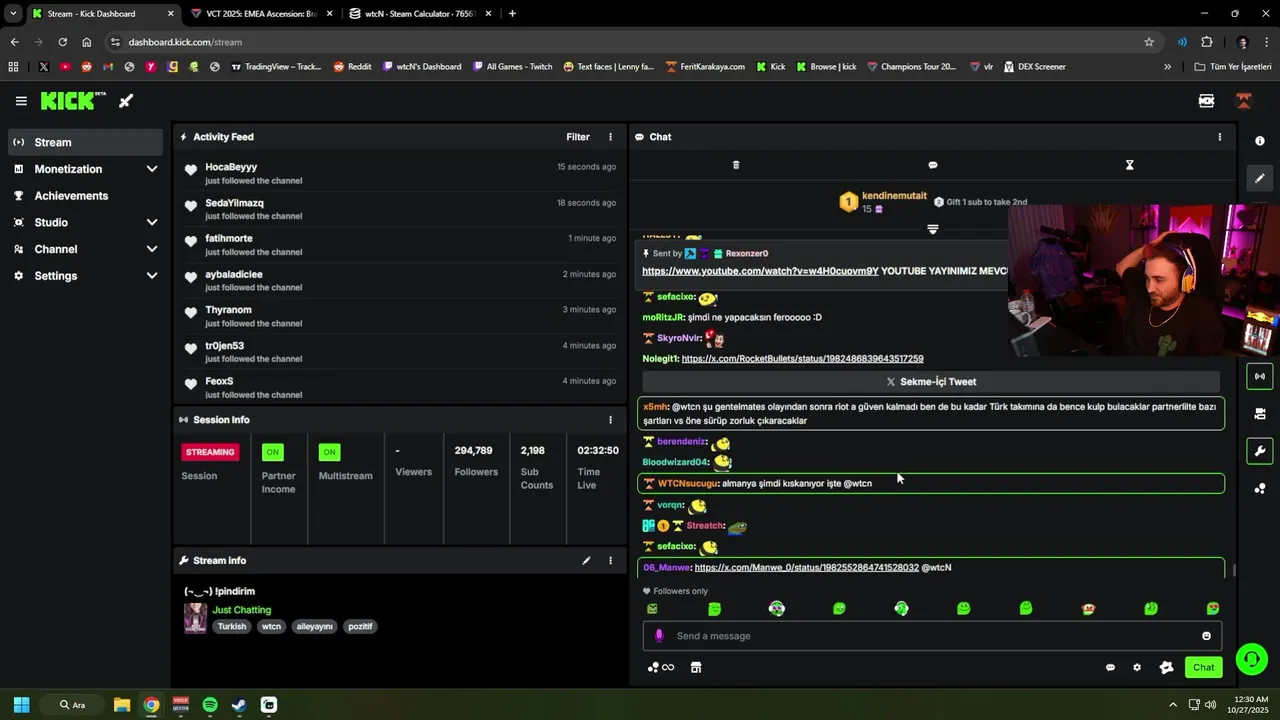Open a new browser tab
The height and width of the screenshot is (720, 1280).
click(x=512, y=14)
